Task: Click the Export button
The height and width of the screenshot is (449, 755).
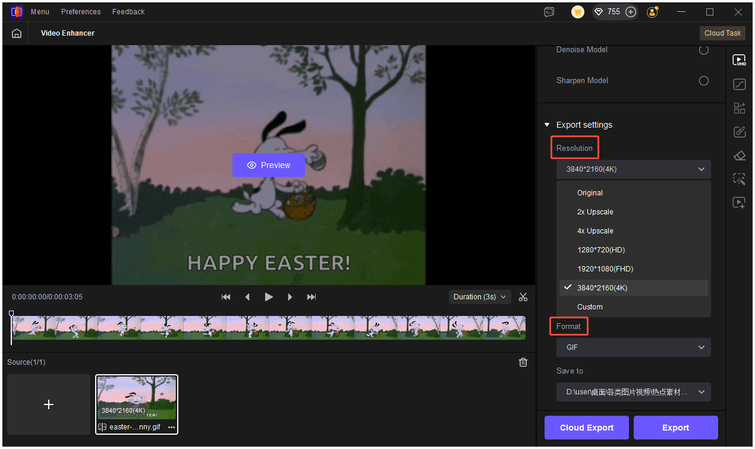Action: (676, 428)
